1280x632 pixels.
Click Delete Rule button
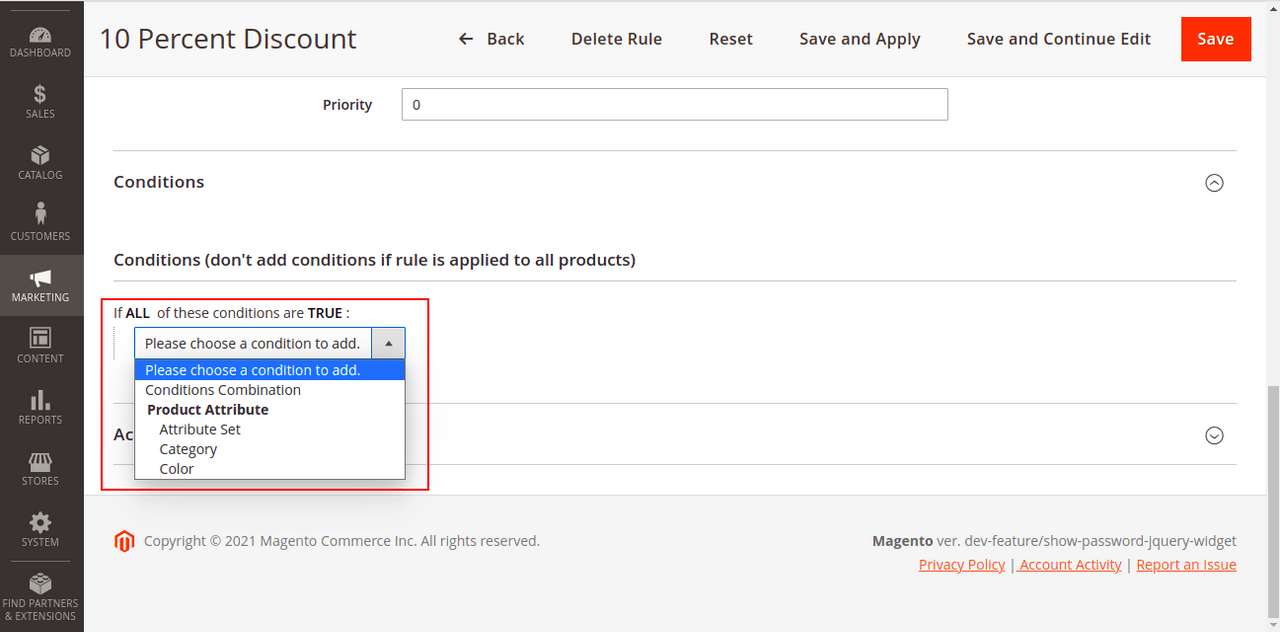617,39
